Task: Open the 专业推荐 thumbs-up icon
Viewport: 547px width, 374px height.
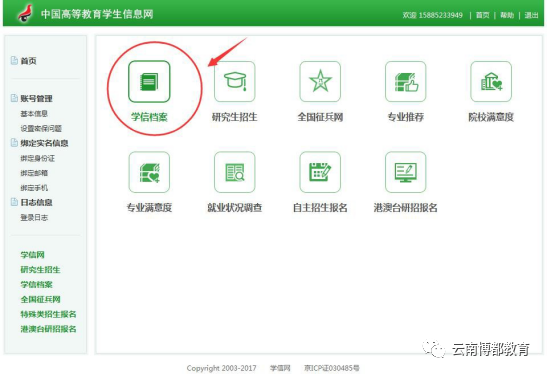Action: 406,82
